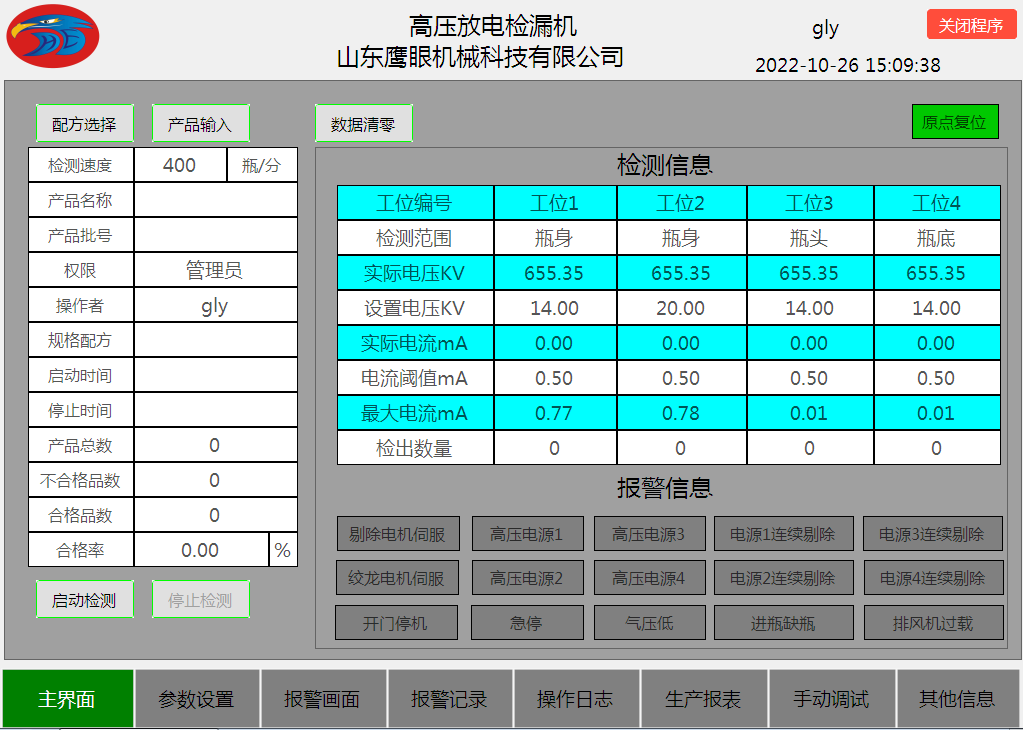
Task: Click the 工位3 column header
Action: click(x=810, y=203)
